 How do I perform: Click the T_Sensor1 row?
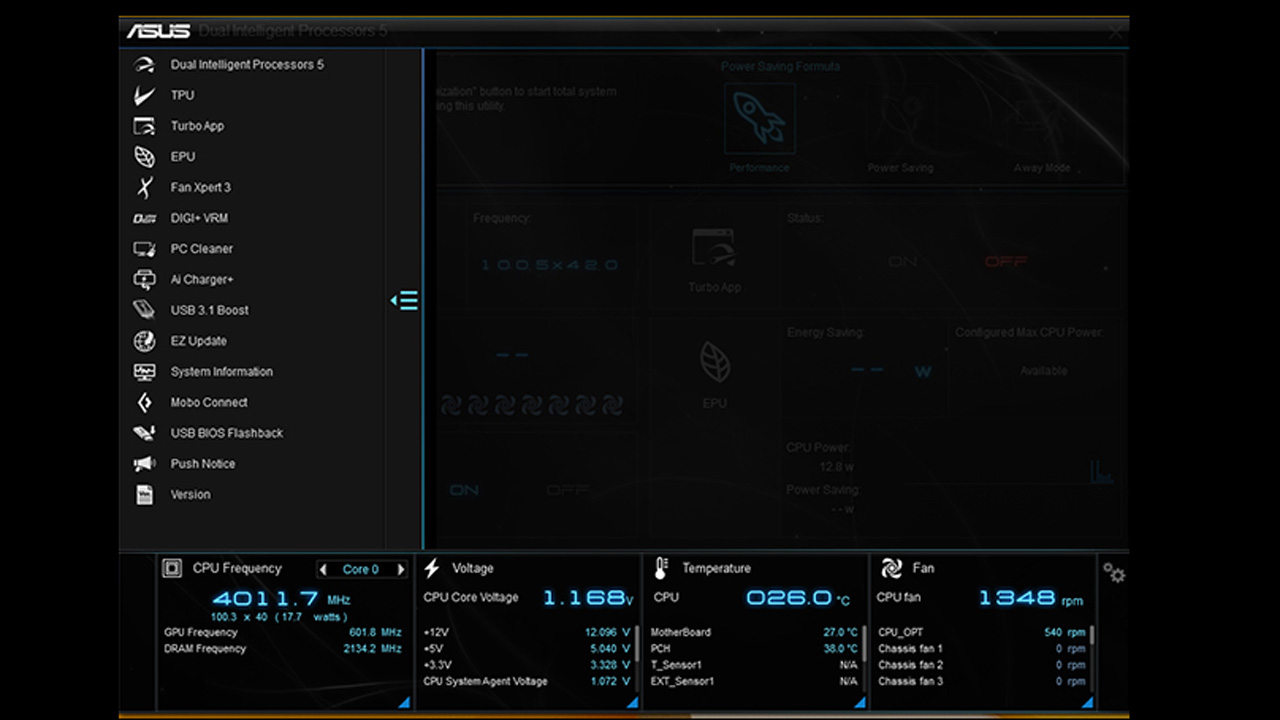click(754, 665)
